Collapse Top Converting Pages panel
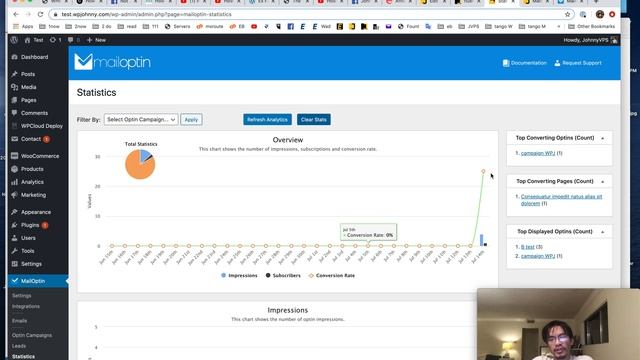Screen dimensions: 640x360 (x=602, y=182)
